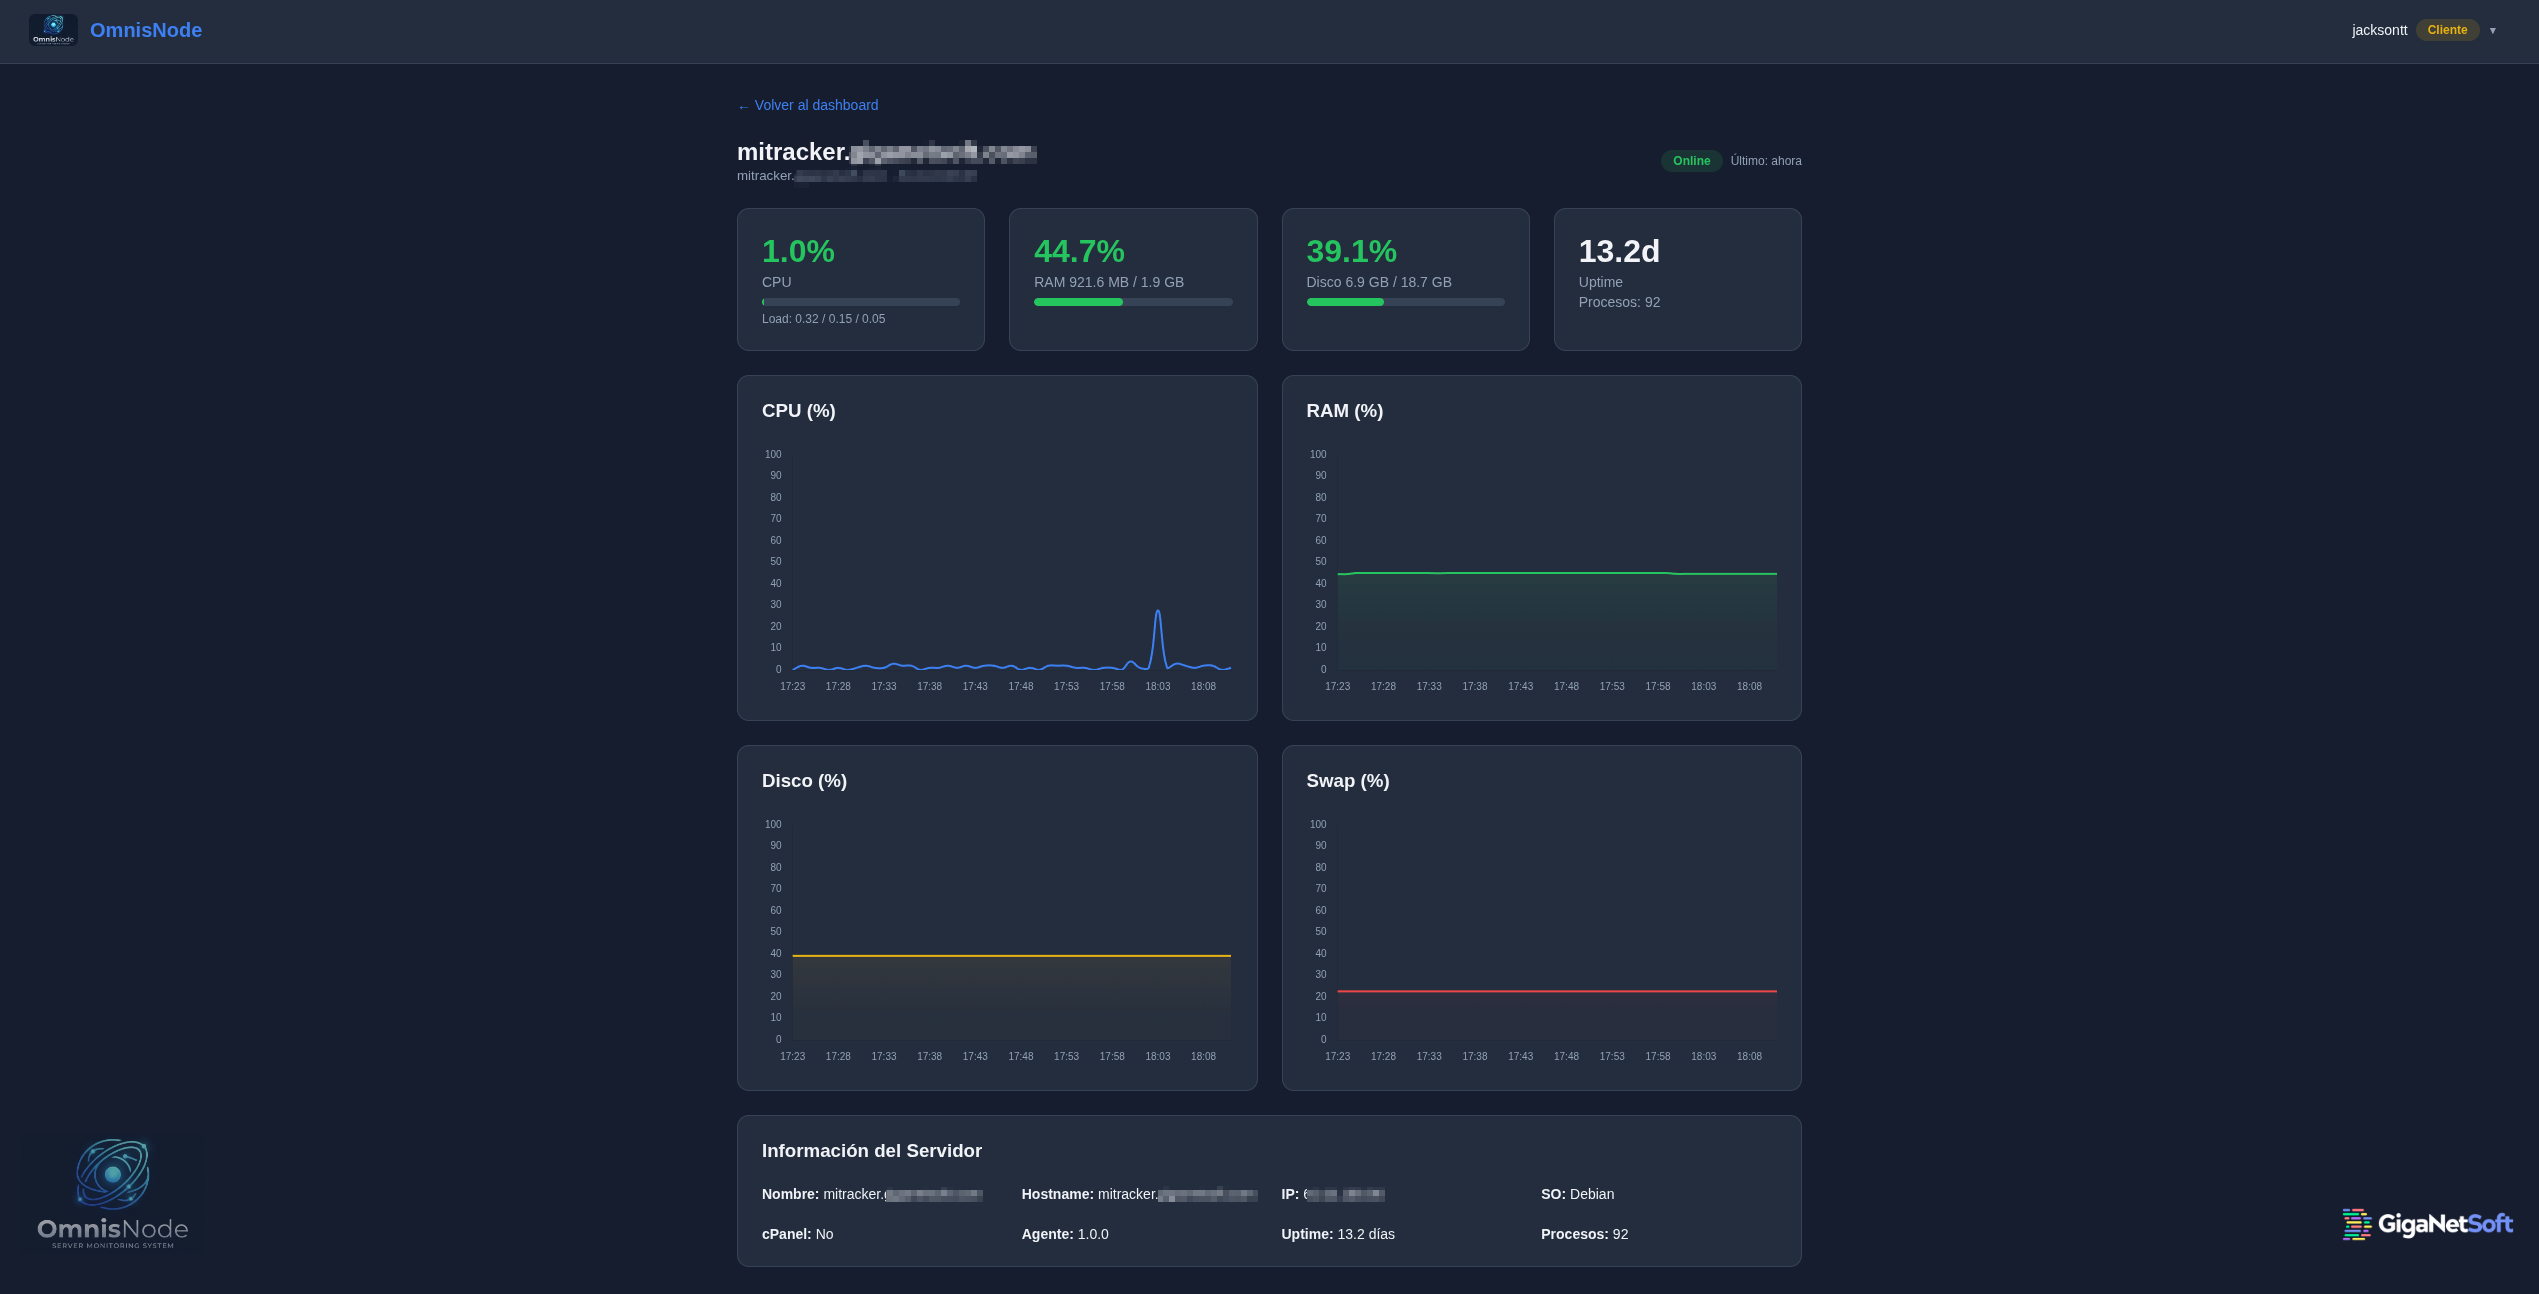The width and height of the screenshot is (2539, 1294).
Task: Click Load: 0.32 / 0.15 / 0.05 text
Action: pyautogui.click(x=823, y=319)
